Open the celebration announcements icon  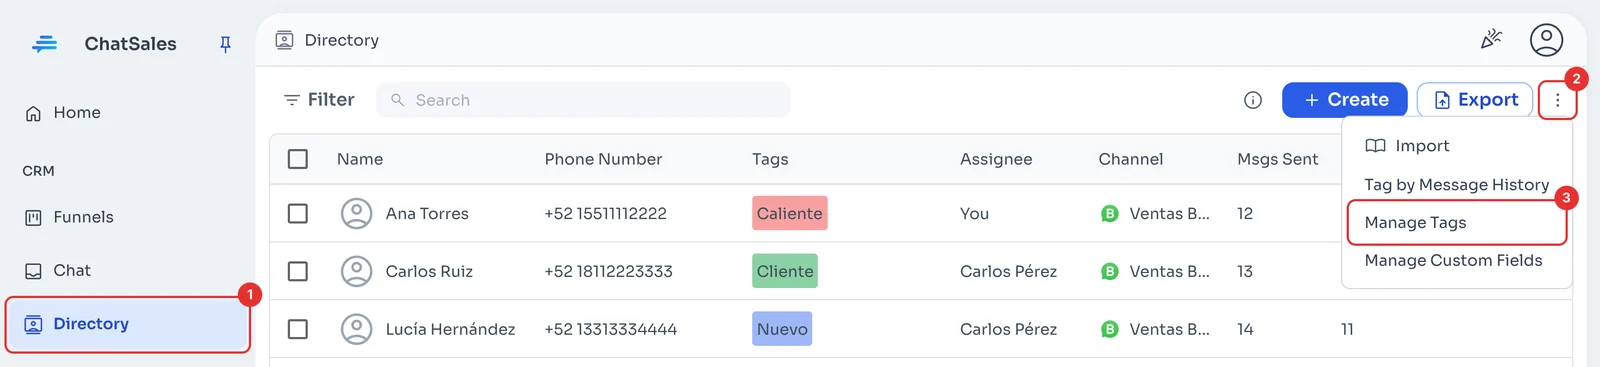point(1491,39)
